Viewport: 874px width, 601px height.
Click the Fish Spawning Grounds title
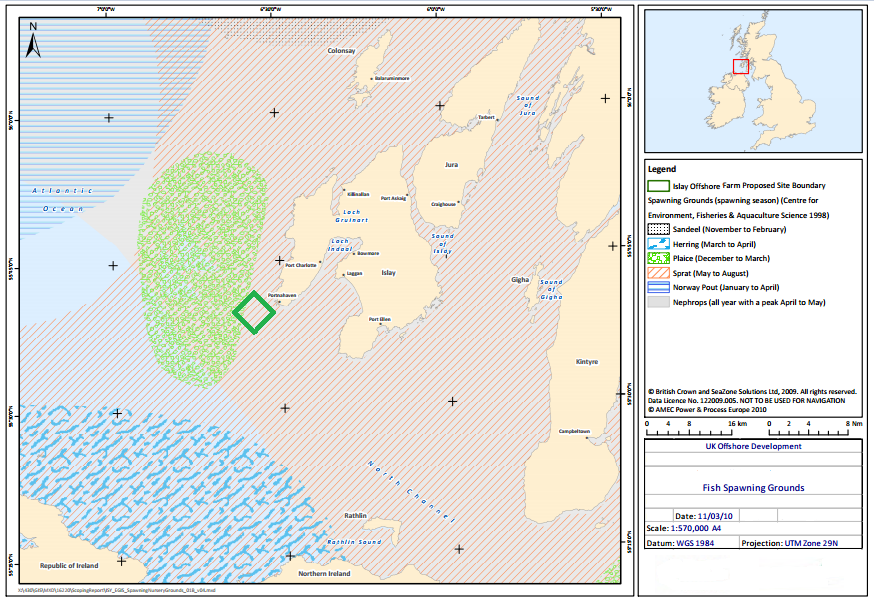(x=752, y=488)
